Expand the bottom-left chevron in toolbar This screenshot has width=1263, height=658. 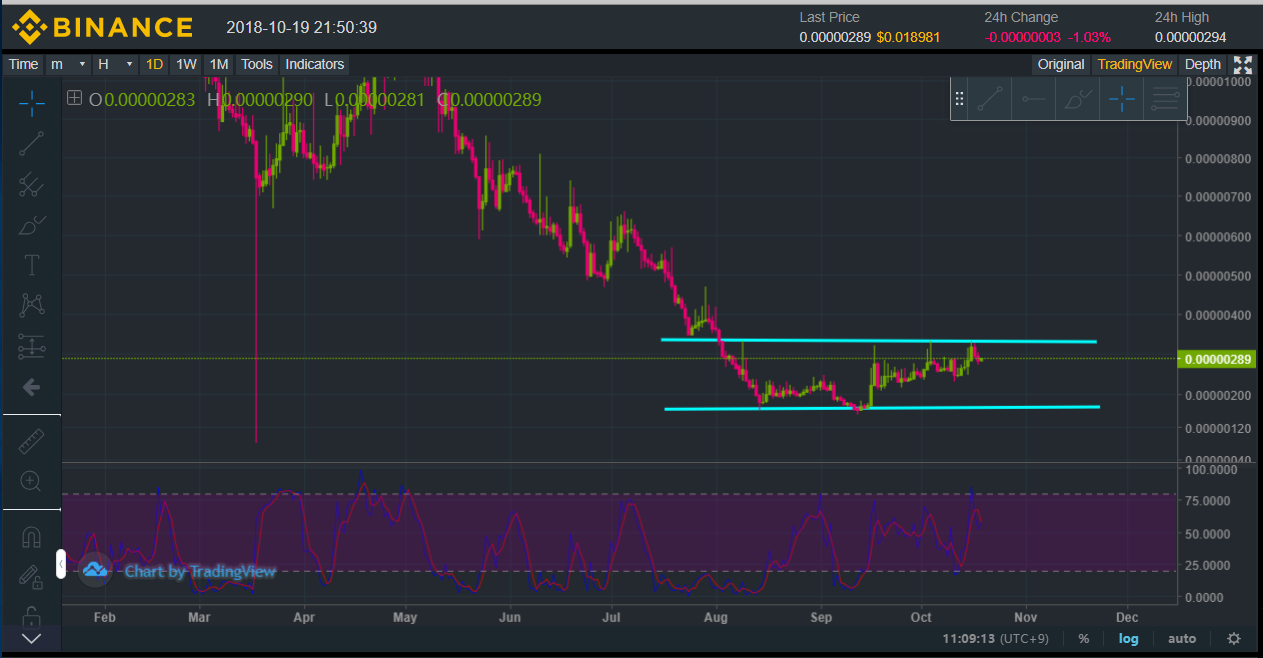pos(31,638)
